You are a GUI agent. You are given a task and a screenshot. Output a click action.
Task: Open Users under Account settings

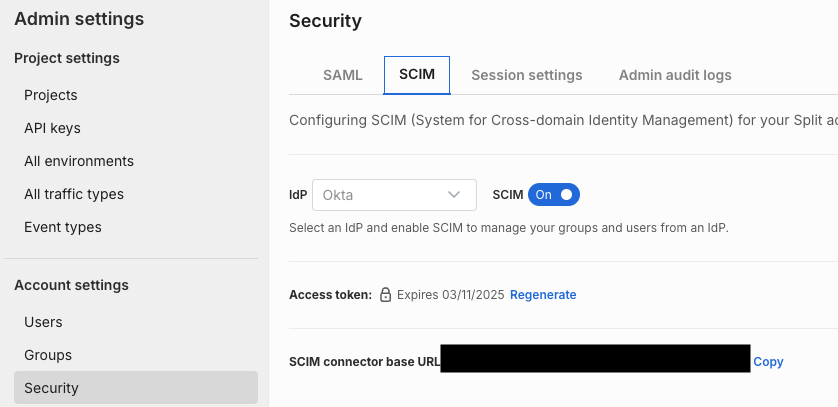click(43, 322)
